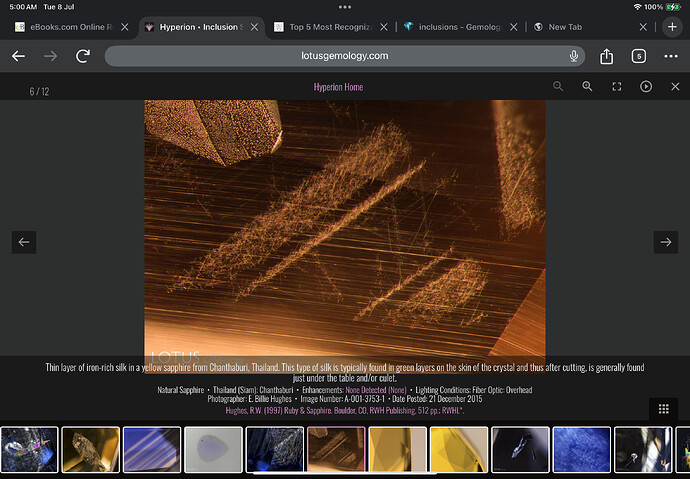The height and width of the screenshot is (479, 690).
Task: Go to the previous gallery image
Action: (24, 242)
